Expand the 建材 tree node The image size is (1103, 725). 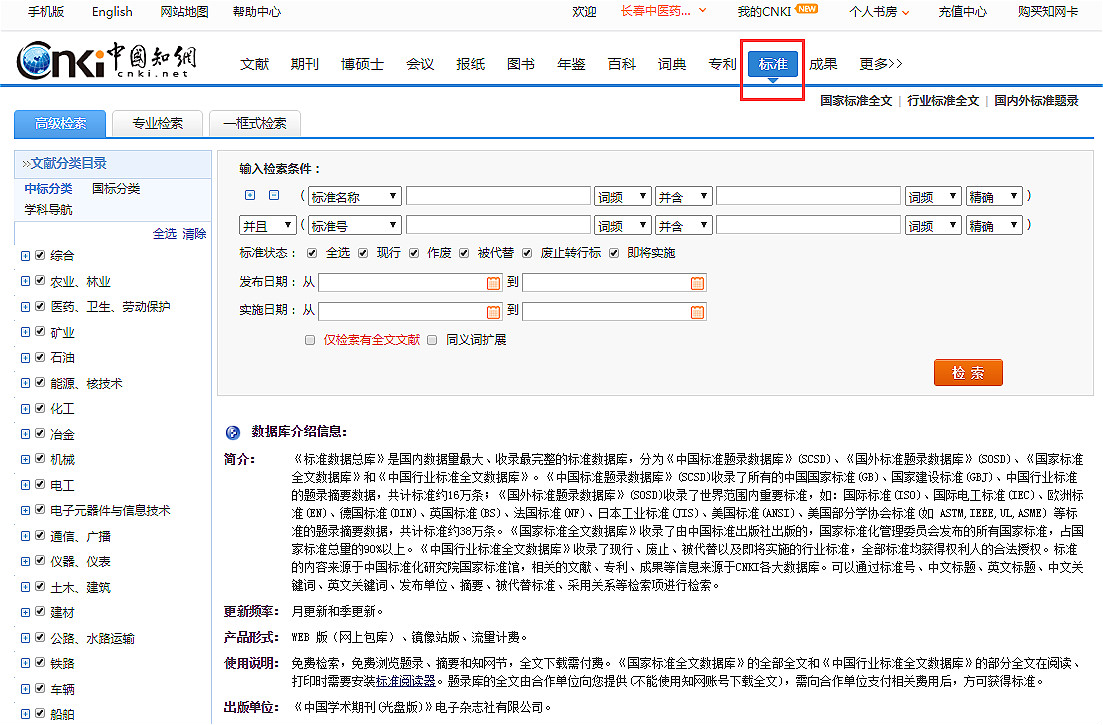[x=25, y=612]
